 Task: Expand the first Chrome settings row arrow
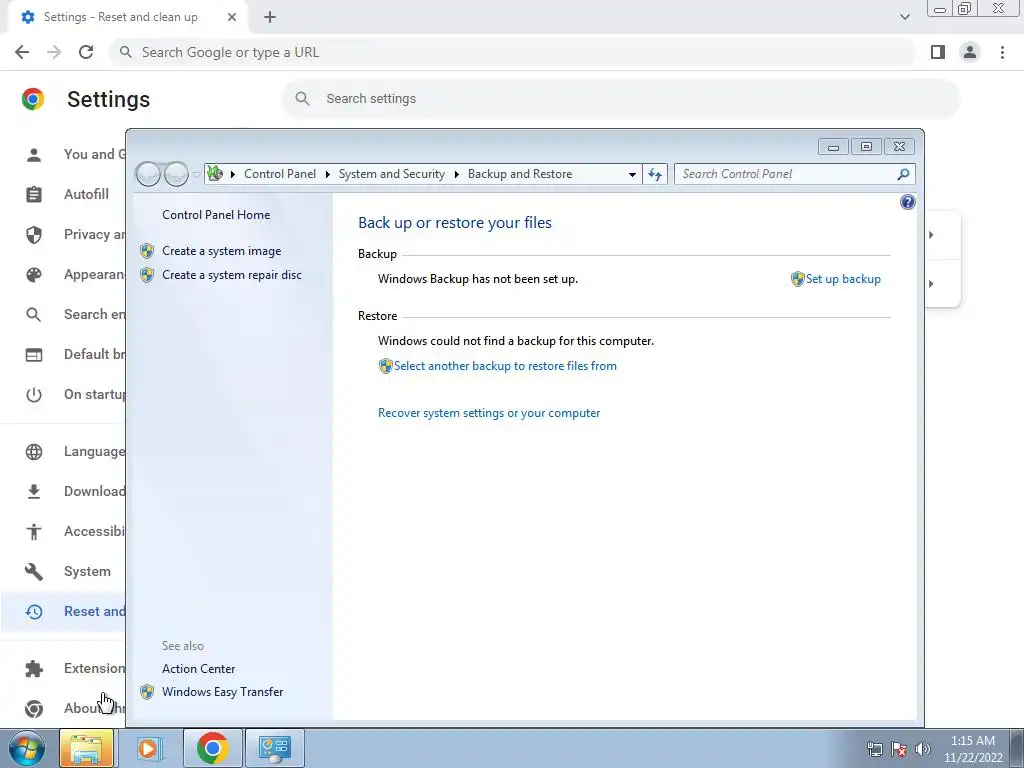click(931, 234)
